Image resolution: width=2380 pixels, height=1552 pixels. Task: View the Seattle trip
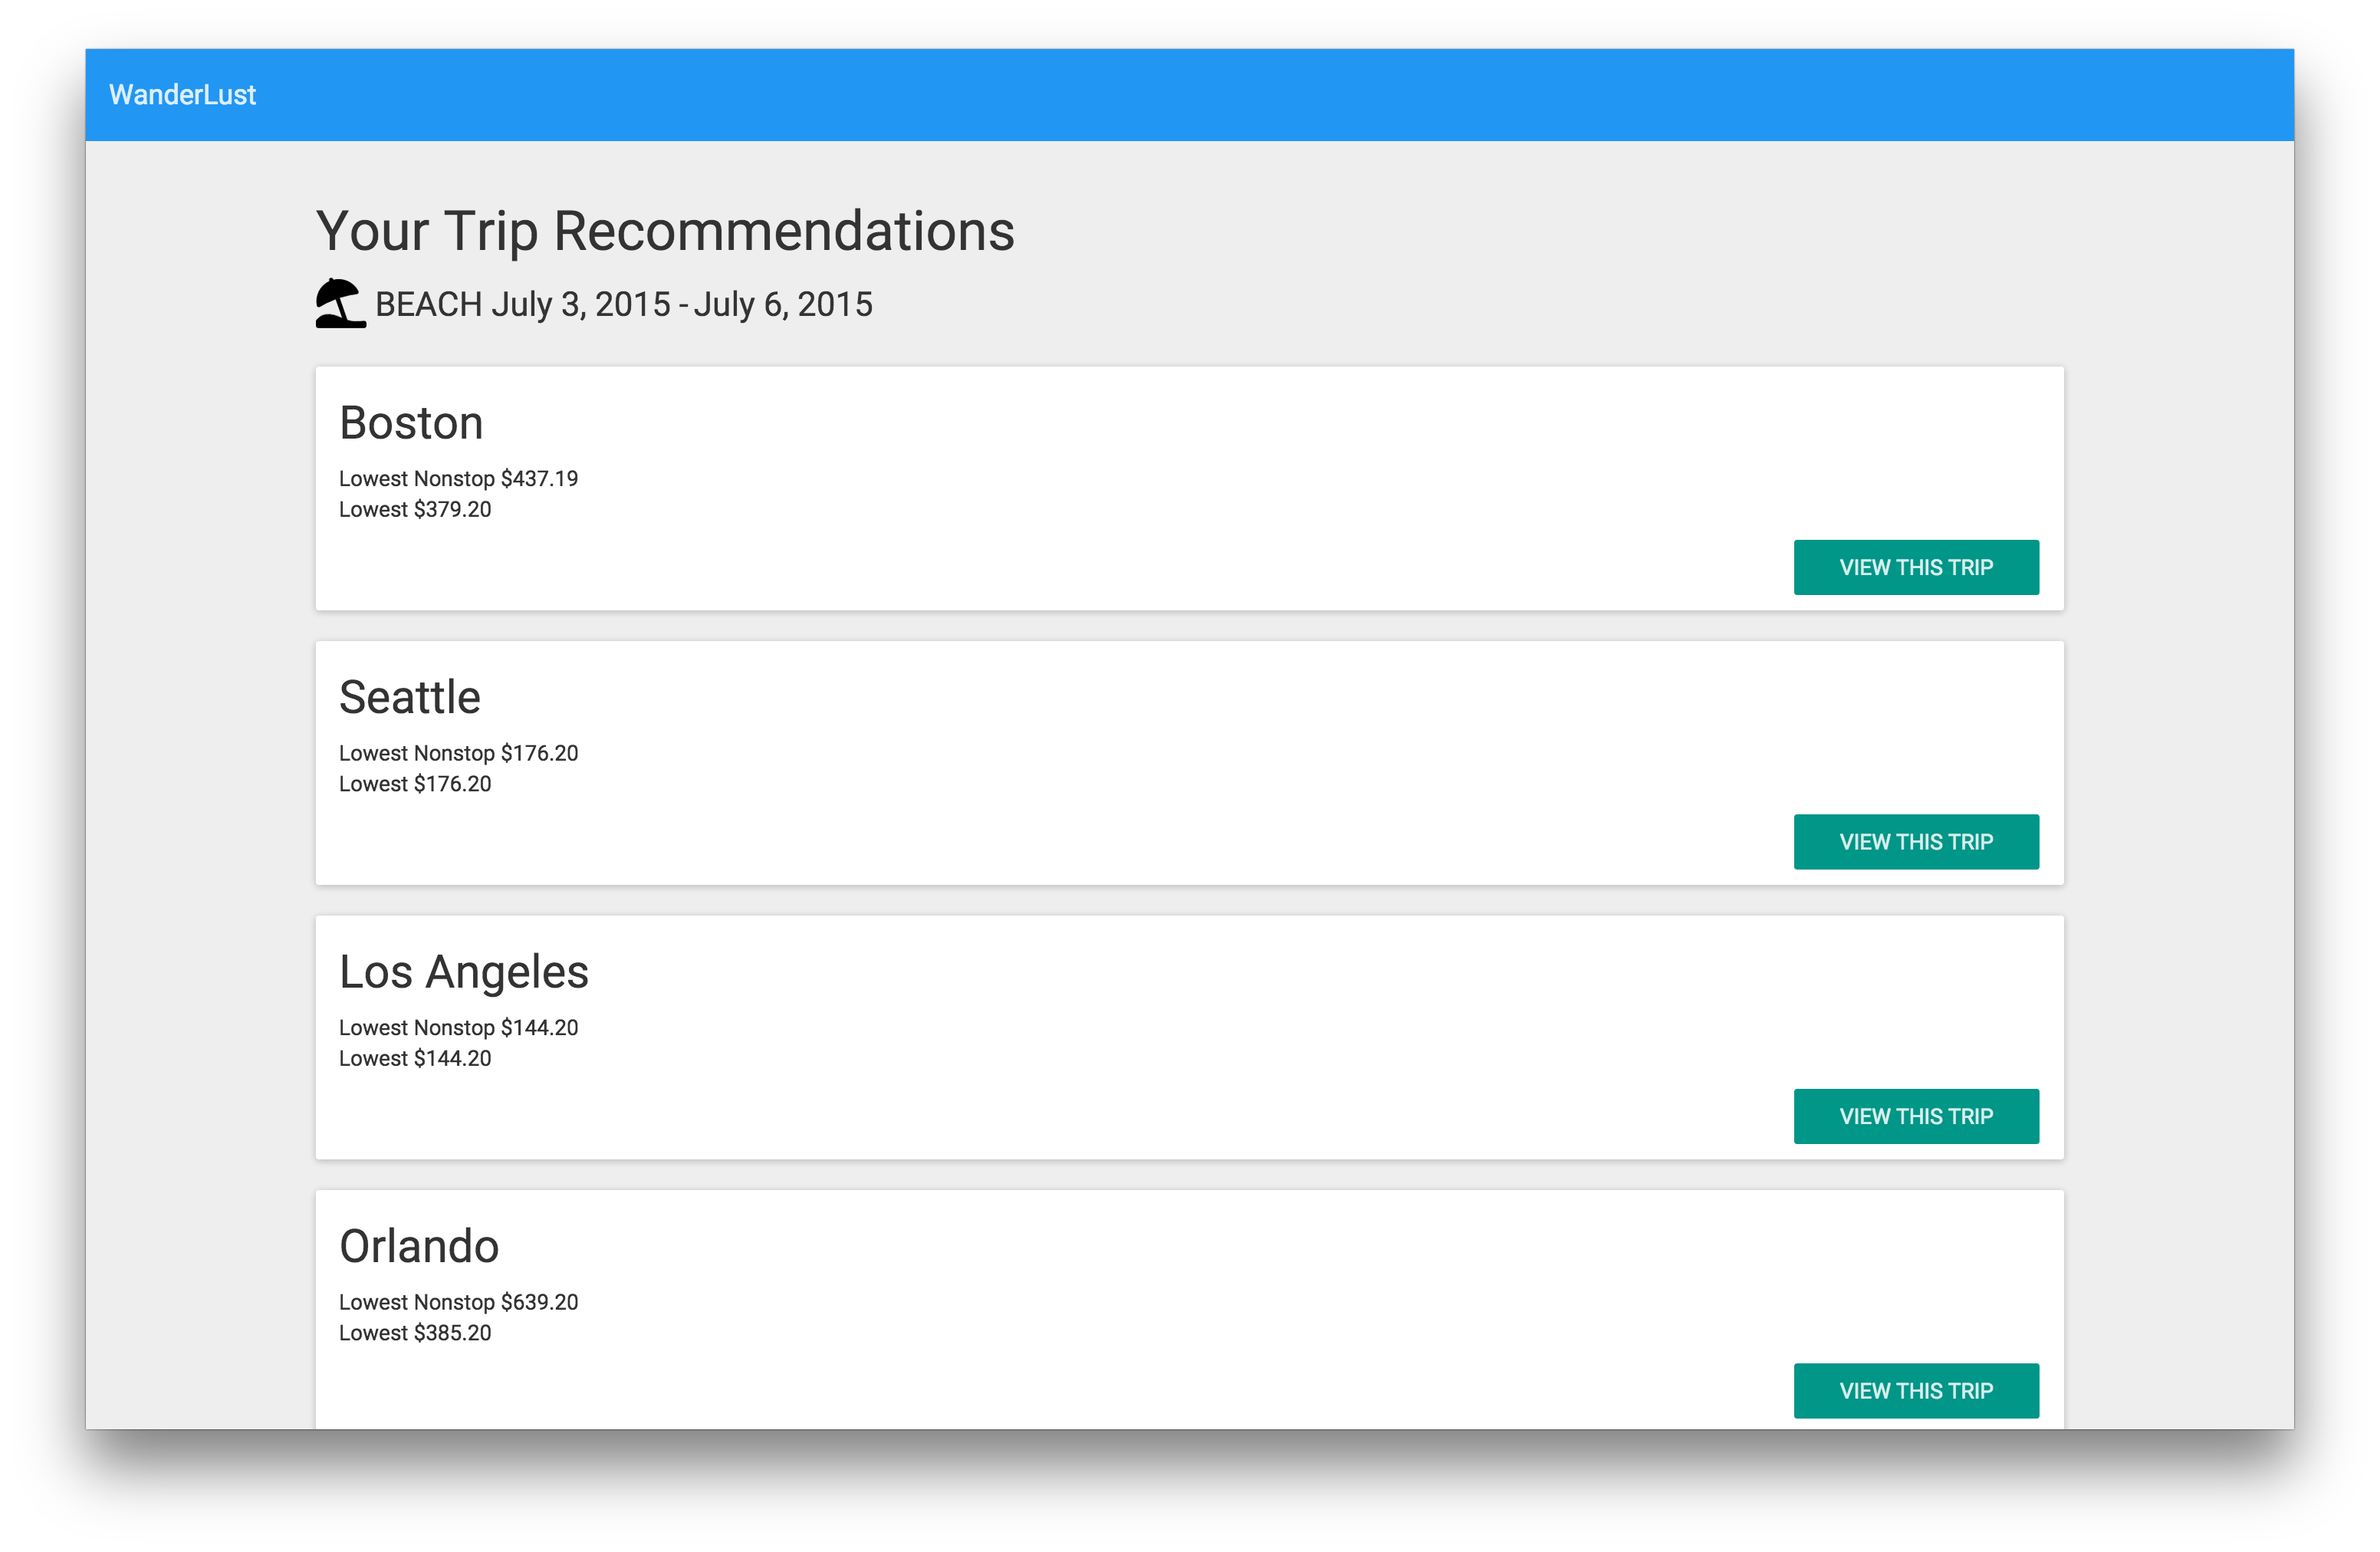point(1915,842)
